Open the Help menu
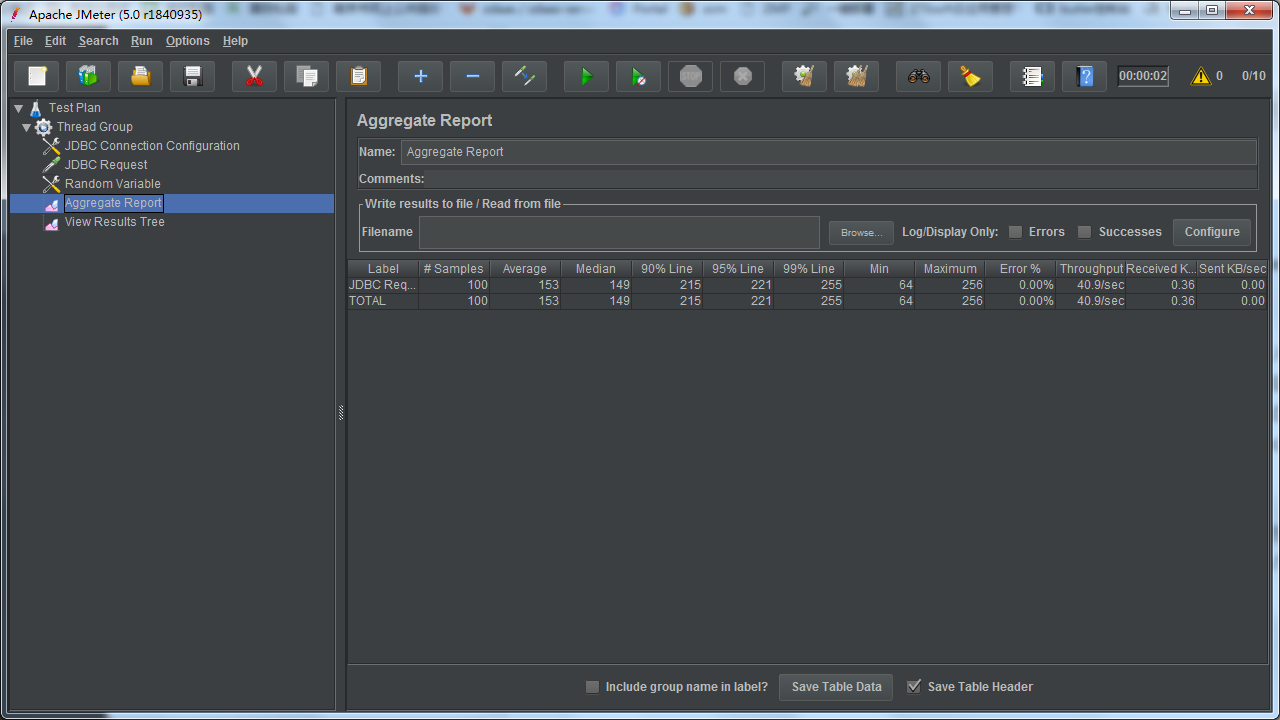1280x720 pixels. tap(235, 41)
